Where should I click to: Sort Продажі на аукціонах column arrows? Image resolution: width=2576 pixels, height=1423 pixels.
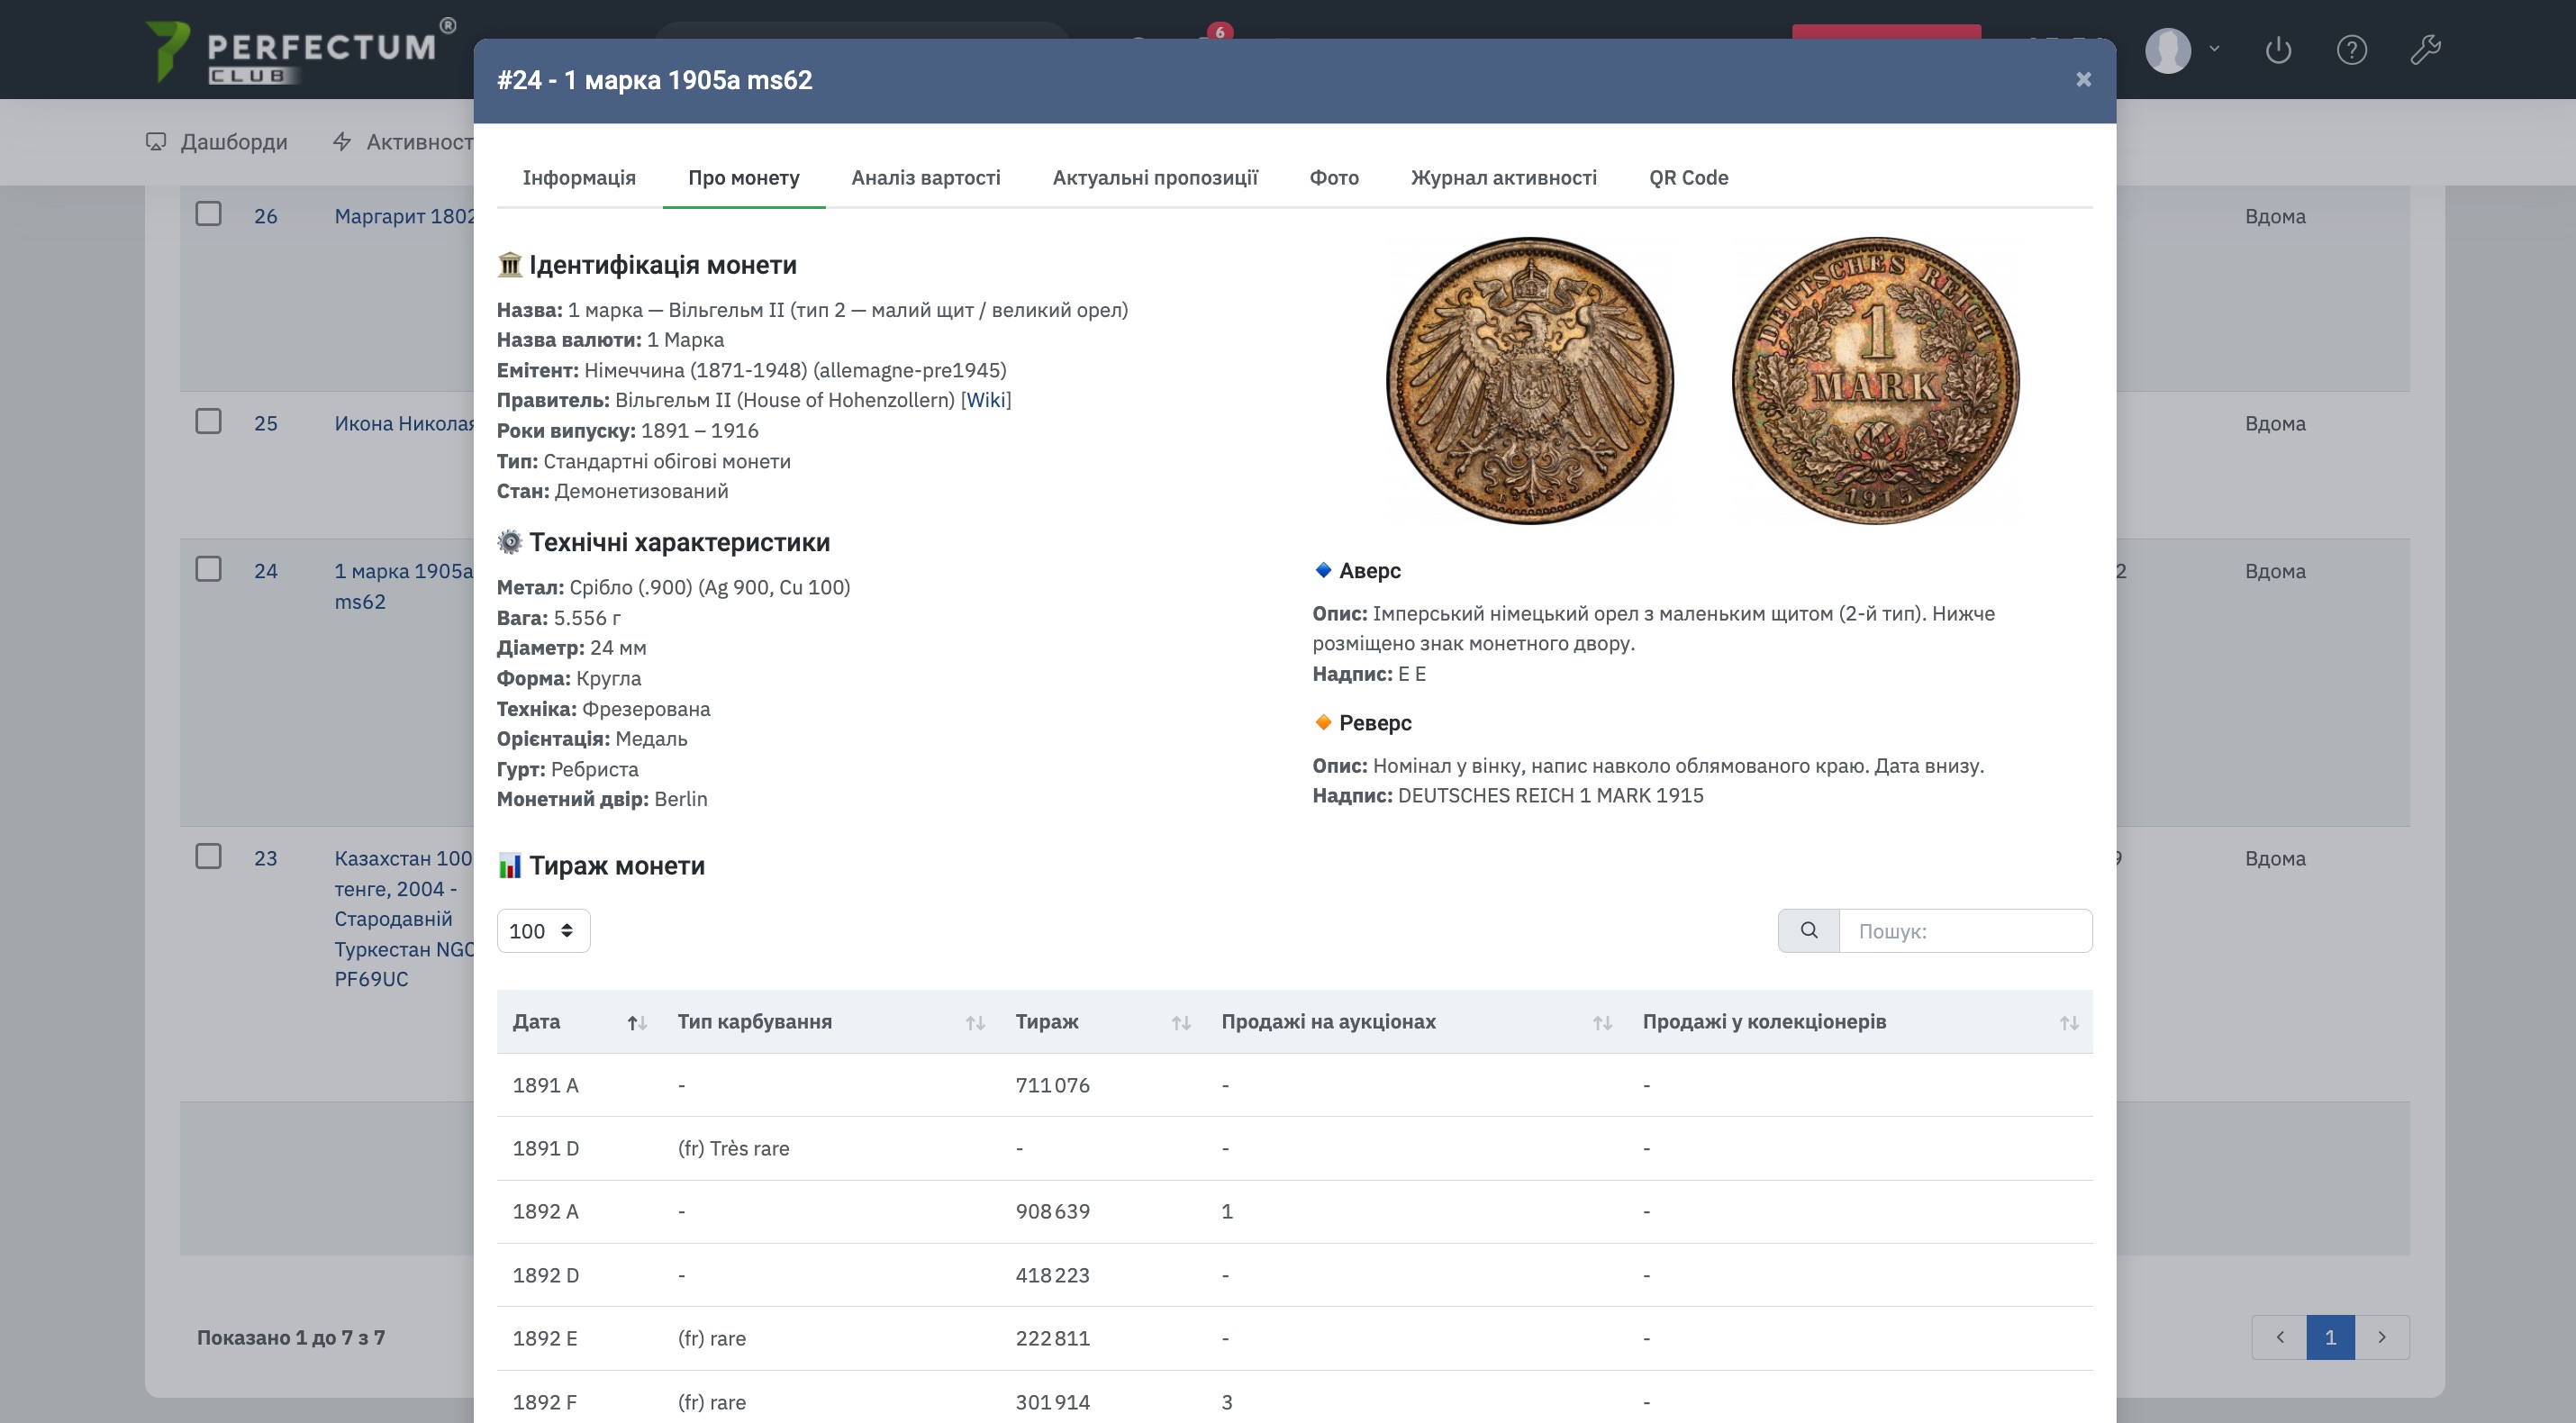pos(1601,1022)
